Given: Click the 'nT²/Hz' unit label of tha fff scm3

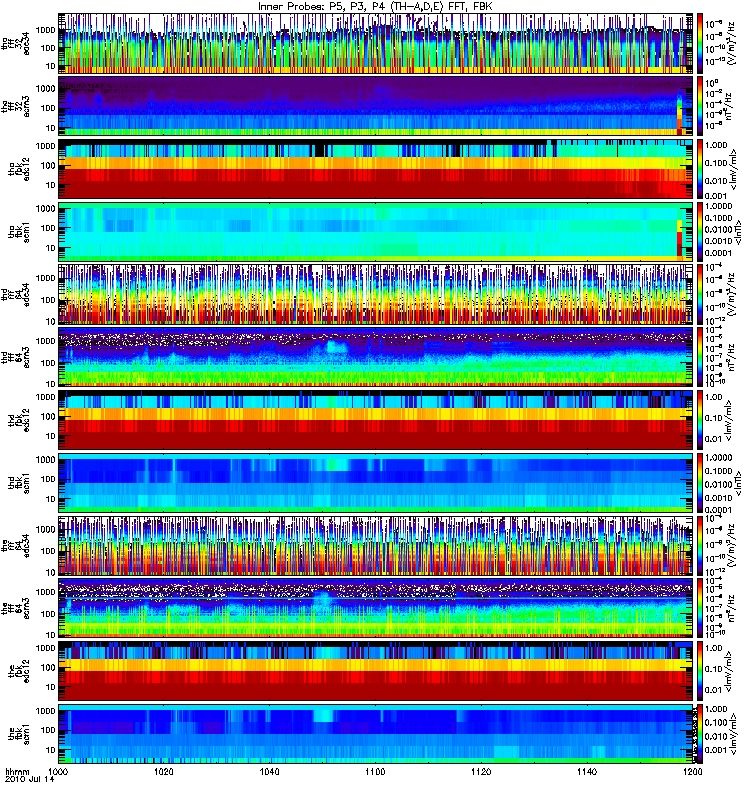Looking at the screenshot, I should [x=729, y=105].
